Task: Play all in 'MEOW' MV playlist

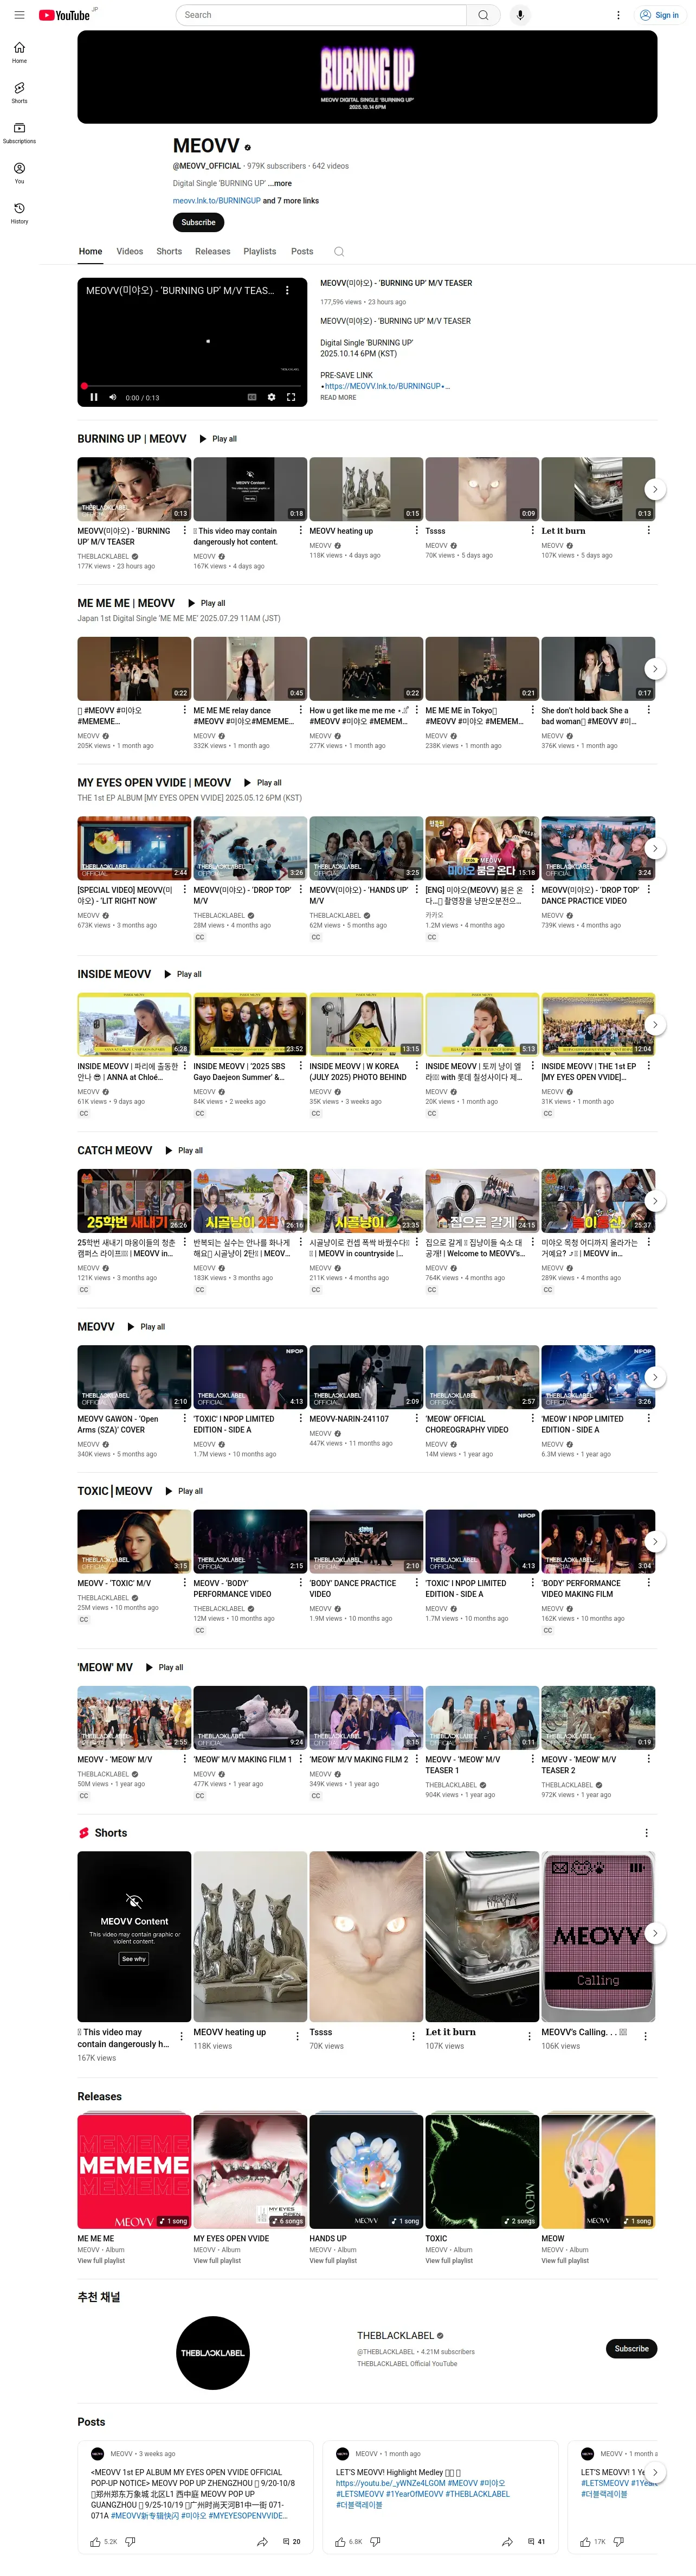Action: click(x=164, y=1667)
